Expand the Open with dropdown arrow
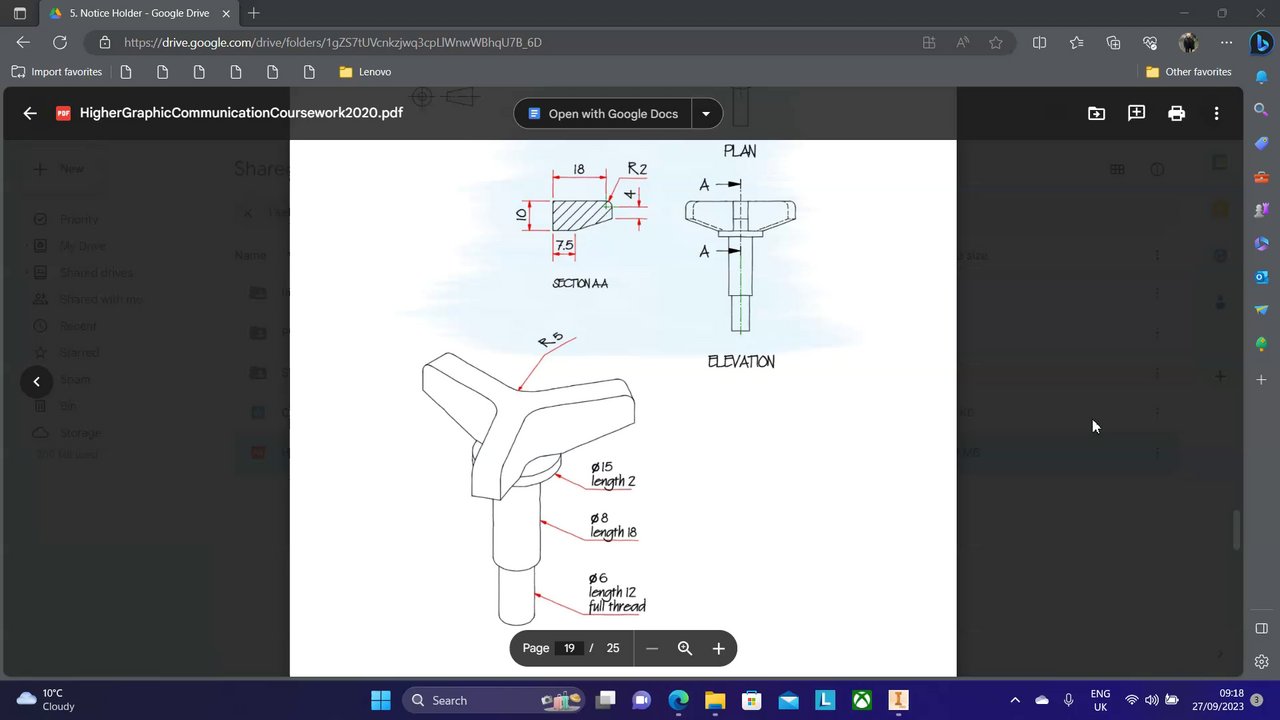The width and height of the screenshot is (1280, 720). (x=706, y=113)
